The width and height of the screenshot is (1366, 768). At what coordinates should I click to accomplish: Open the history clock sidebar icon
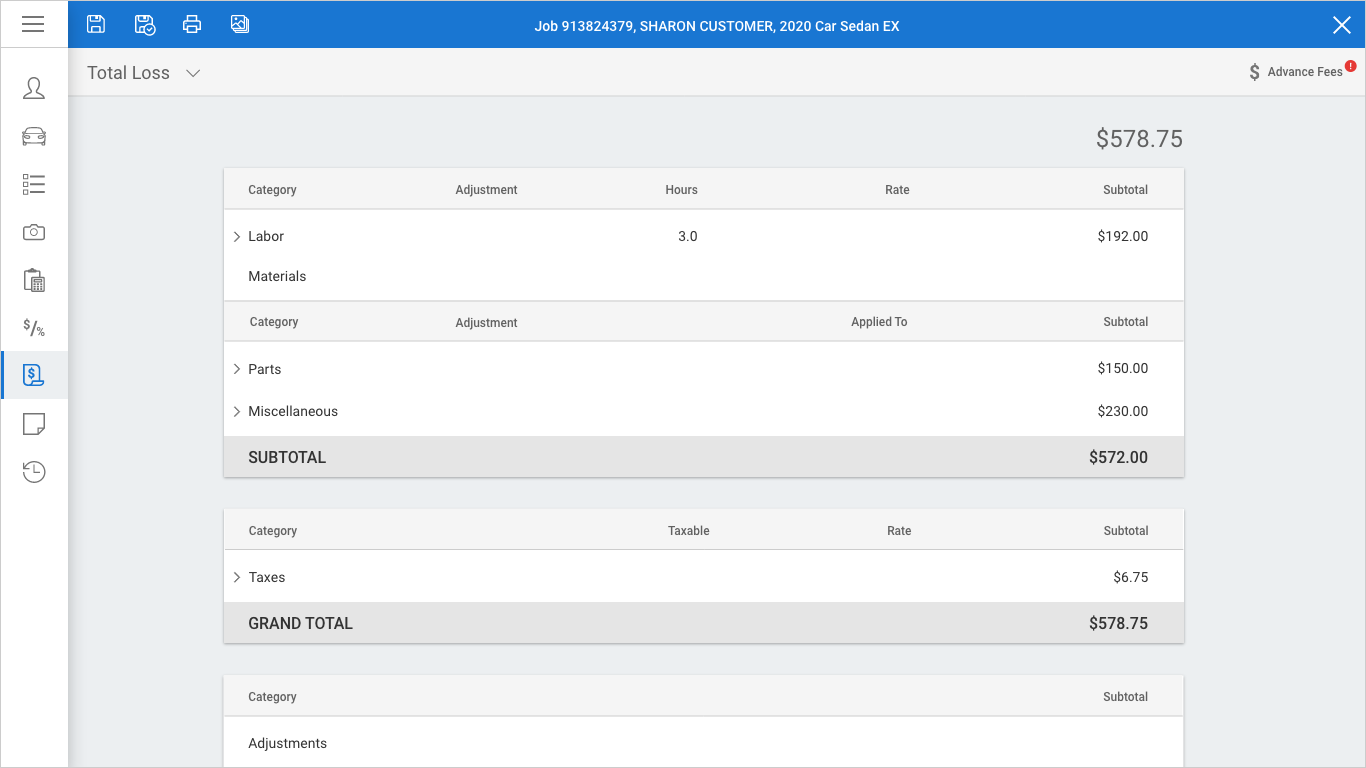pyautogui.click(x=34, y=472)
